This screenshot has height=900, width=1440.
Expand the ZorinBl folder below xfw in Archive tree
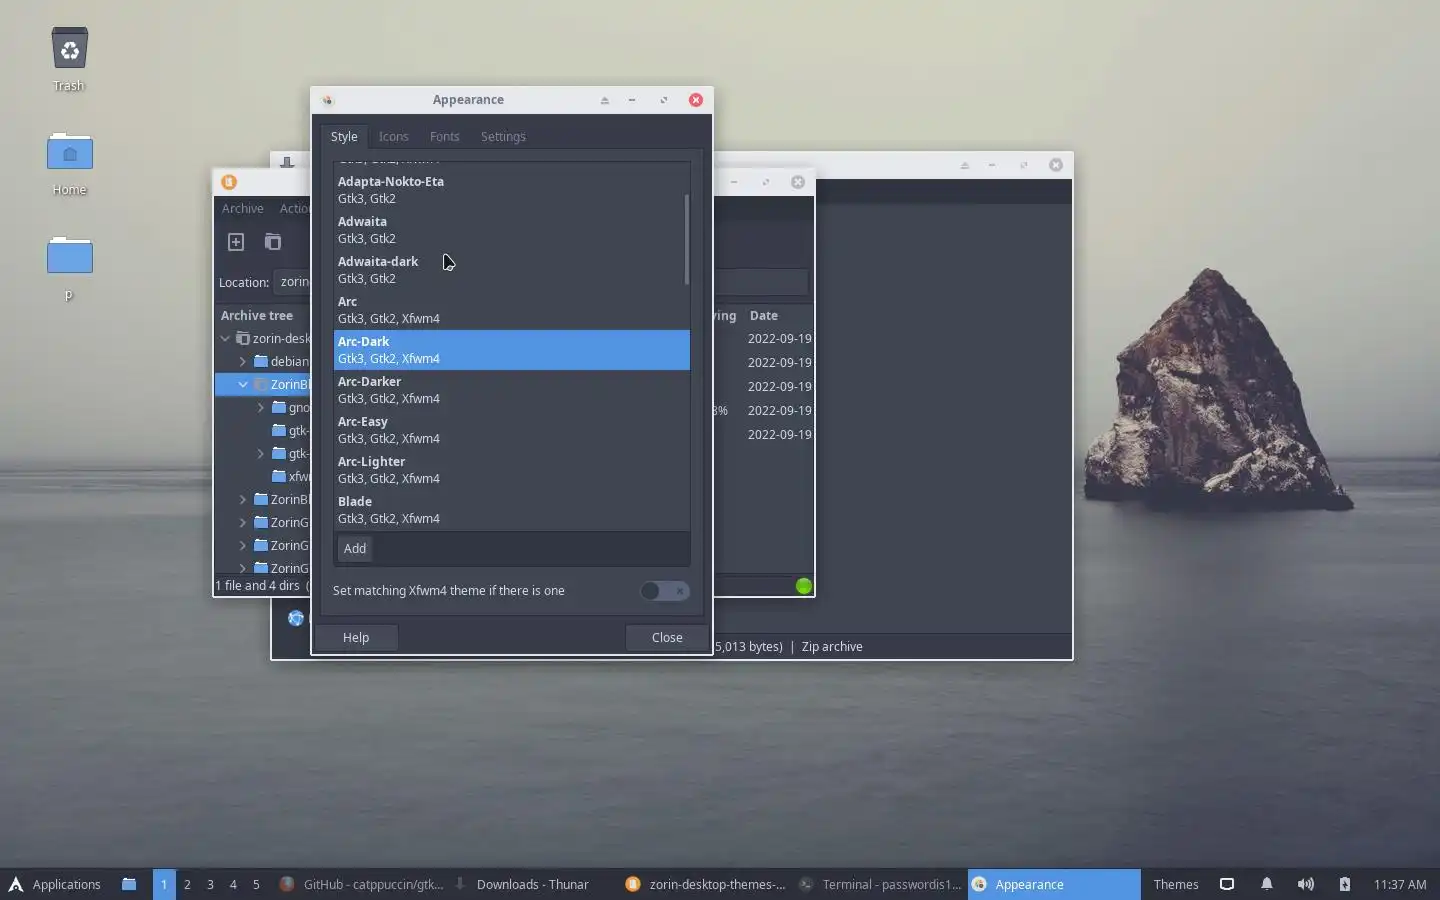pyautogui.click(x=243, y=500)
